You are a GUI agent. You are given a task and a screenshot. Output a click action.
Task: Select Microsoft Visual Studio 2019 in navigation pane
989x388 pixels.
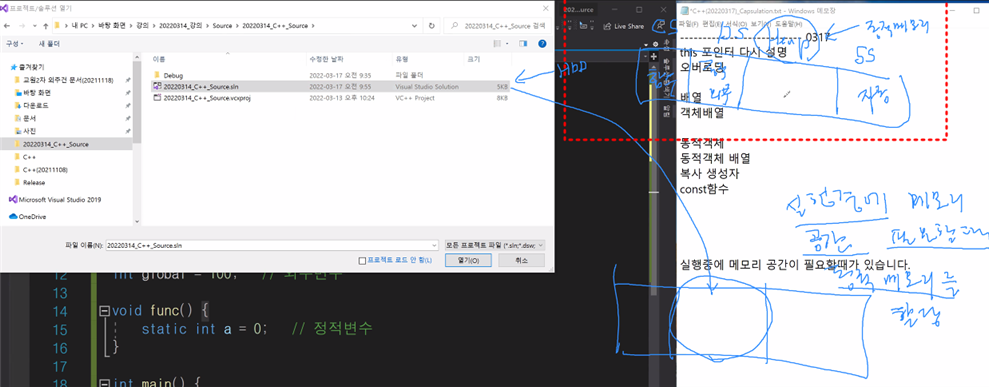click(x=55, y=199)
